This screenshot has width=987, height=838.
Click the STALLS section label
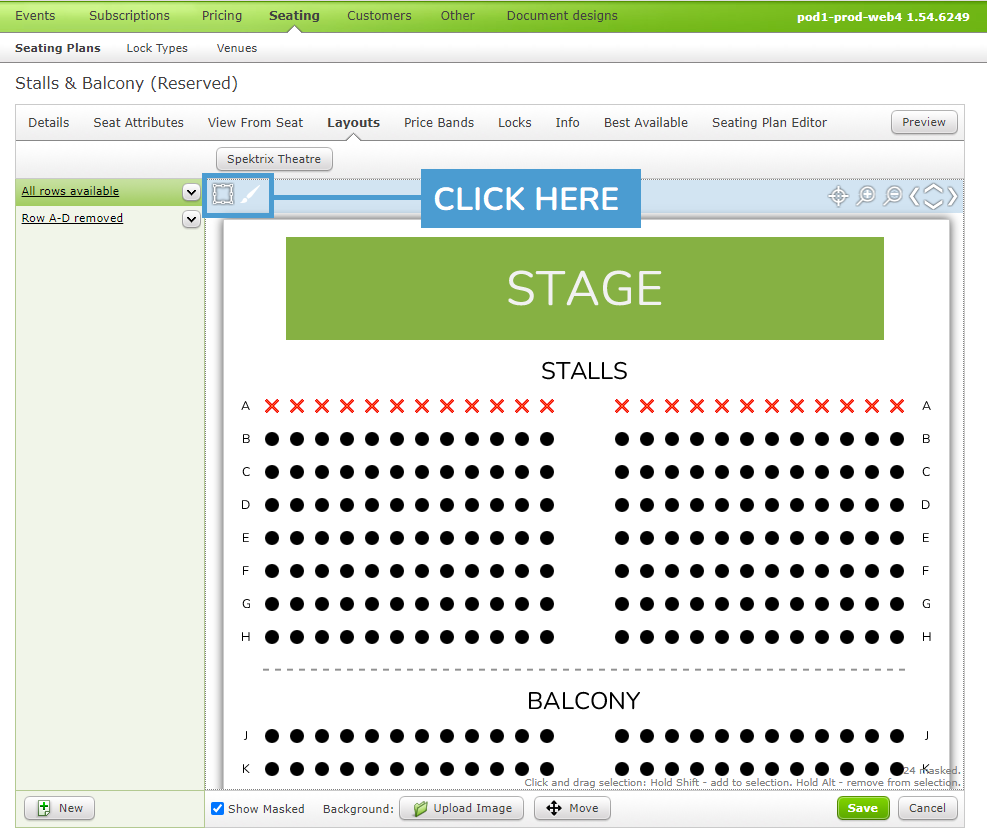pyautogui.click(x=584, y=371)
